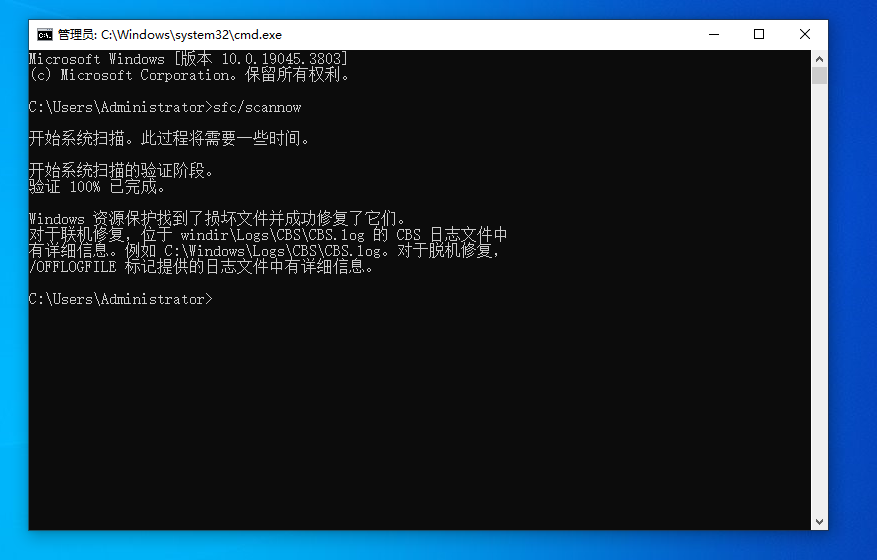Minimize the cmd.exe window

click(714, 35)
